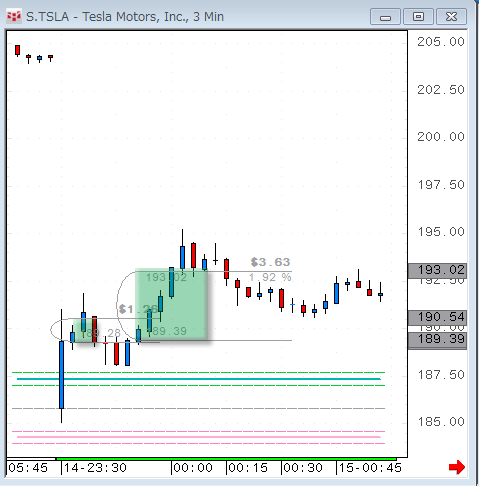Click the 185.00 price axis label
479x486 pixels.
coord(441,422)
